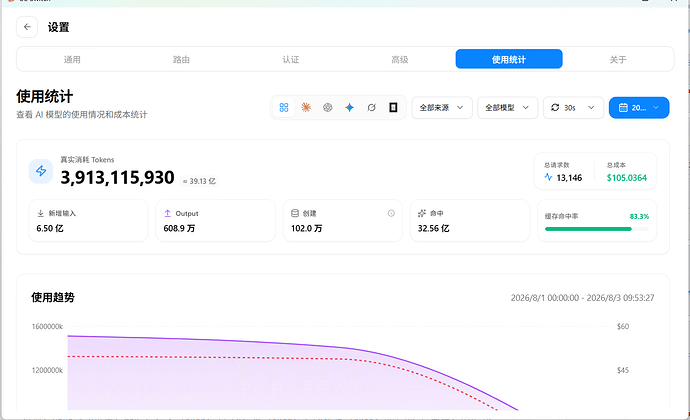690x420 pixels.
Task: Click the $45 axis label
Action: (623, 370)
